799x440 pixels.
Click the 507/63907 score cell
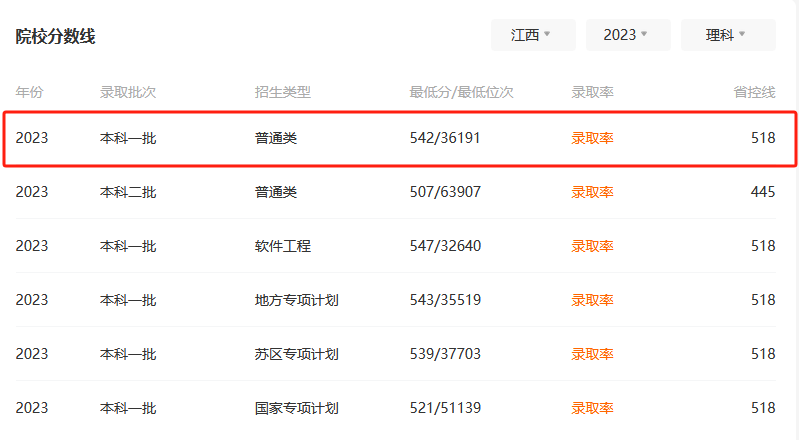tap(445, 192)
